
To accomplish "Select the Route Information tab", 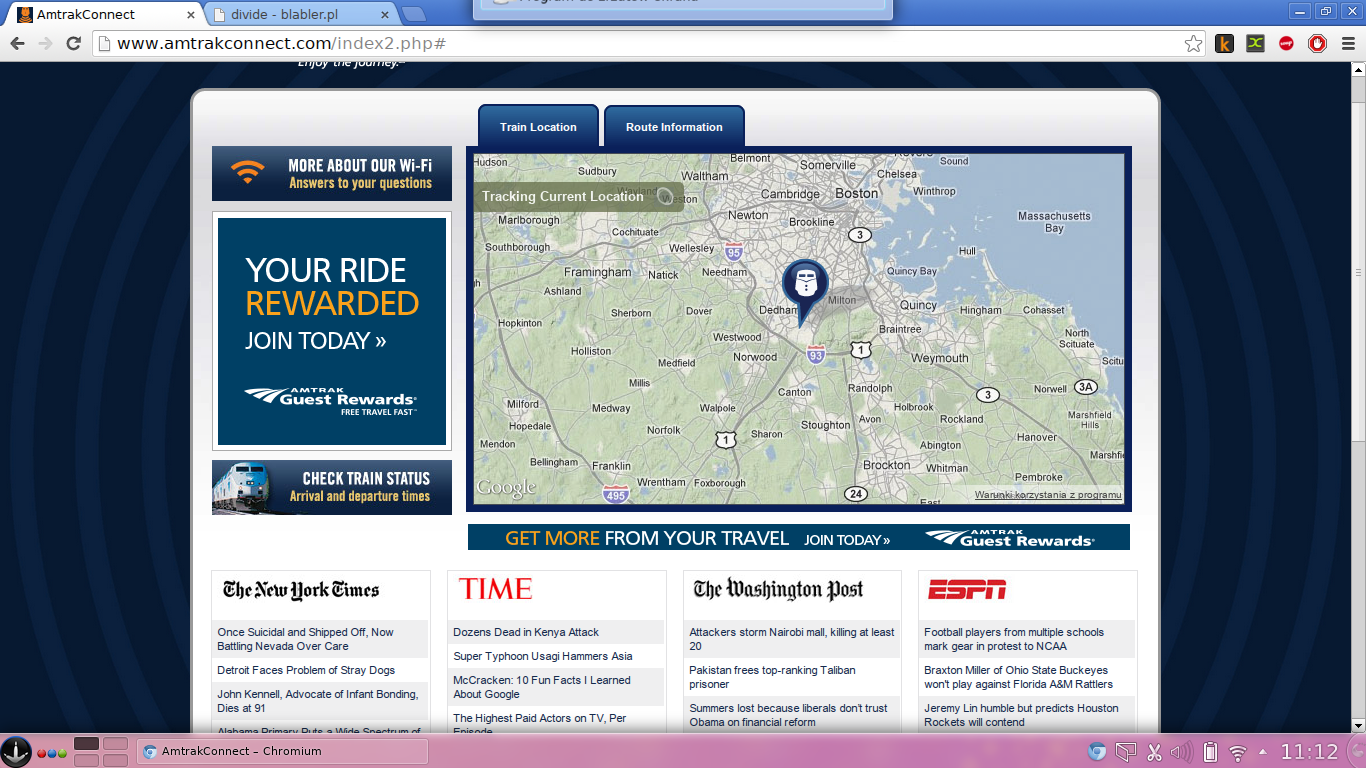I will 674,127.
